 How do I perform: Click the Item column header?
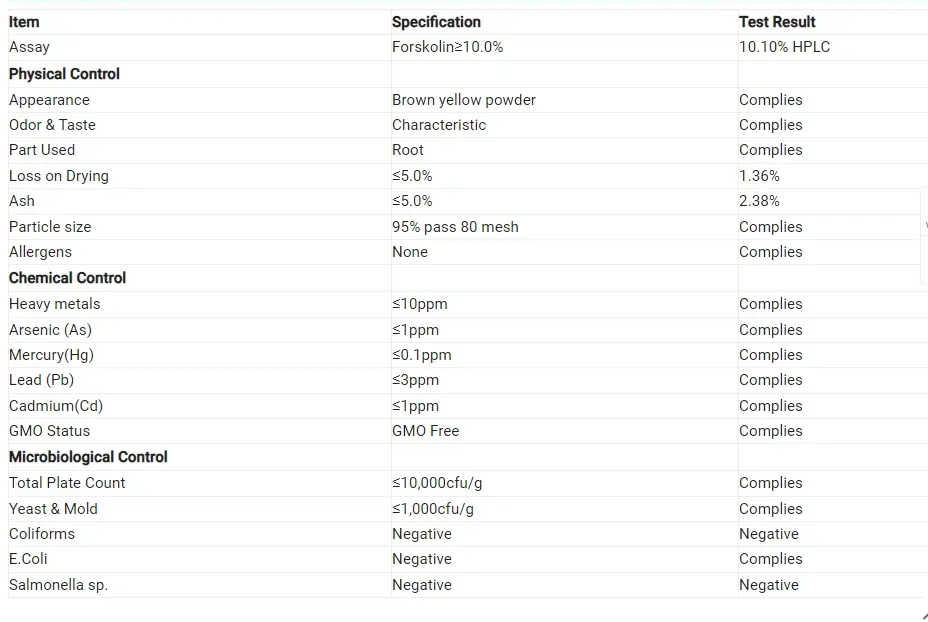click(24, 22)
